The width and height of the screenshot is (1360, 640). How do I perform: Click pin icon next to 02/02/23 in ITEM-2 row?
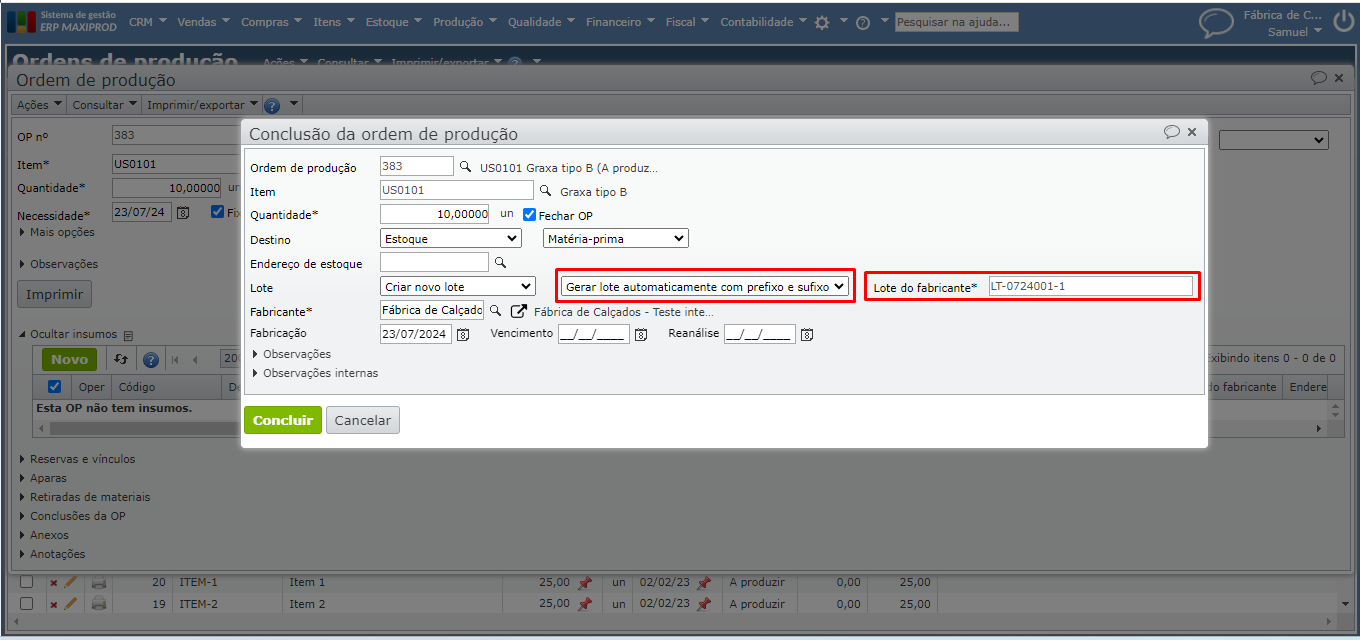point(704,604)
